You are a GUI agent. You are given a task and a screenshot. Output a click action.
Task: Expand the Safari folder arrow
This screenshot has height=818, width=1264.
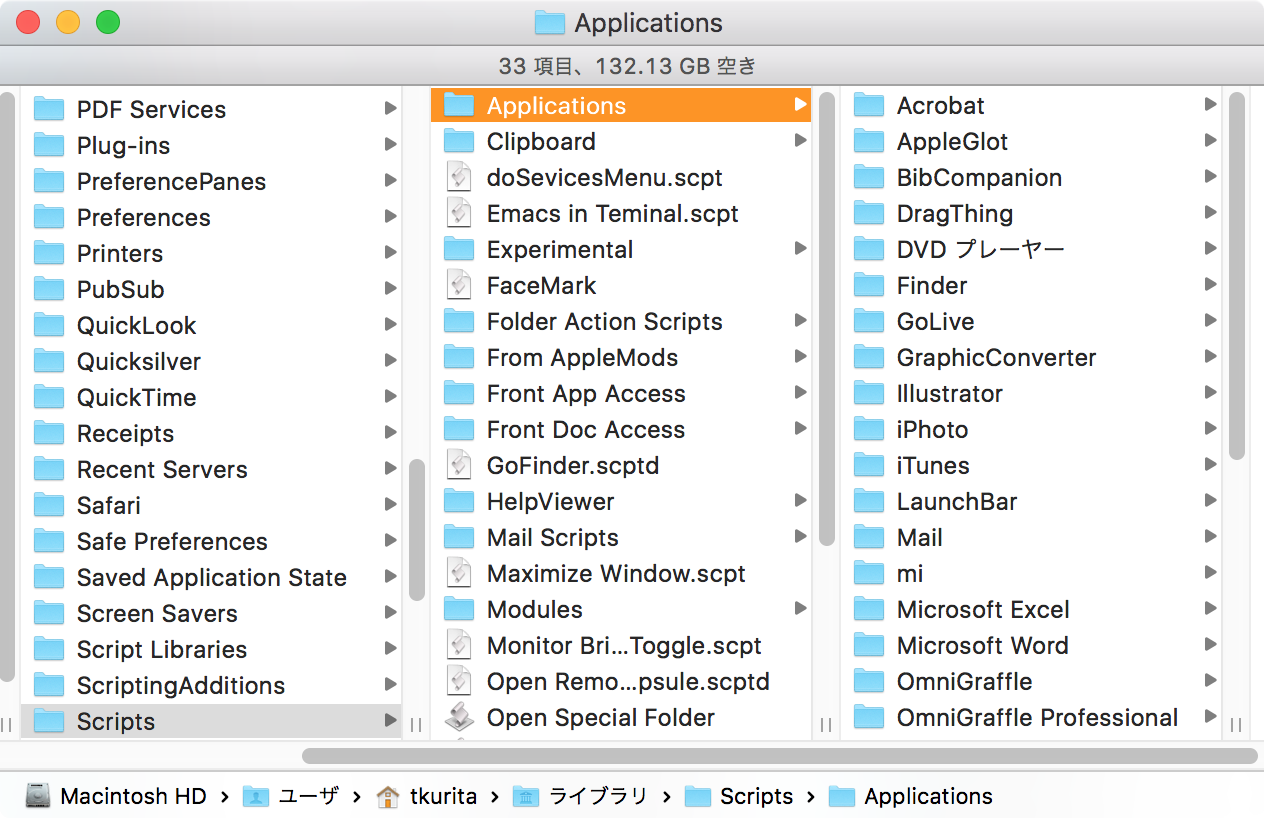point(390,505)
